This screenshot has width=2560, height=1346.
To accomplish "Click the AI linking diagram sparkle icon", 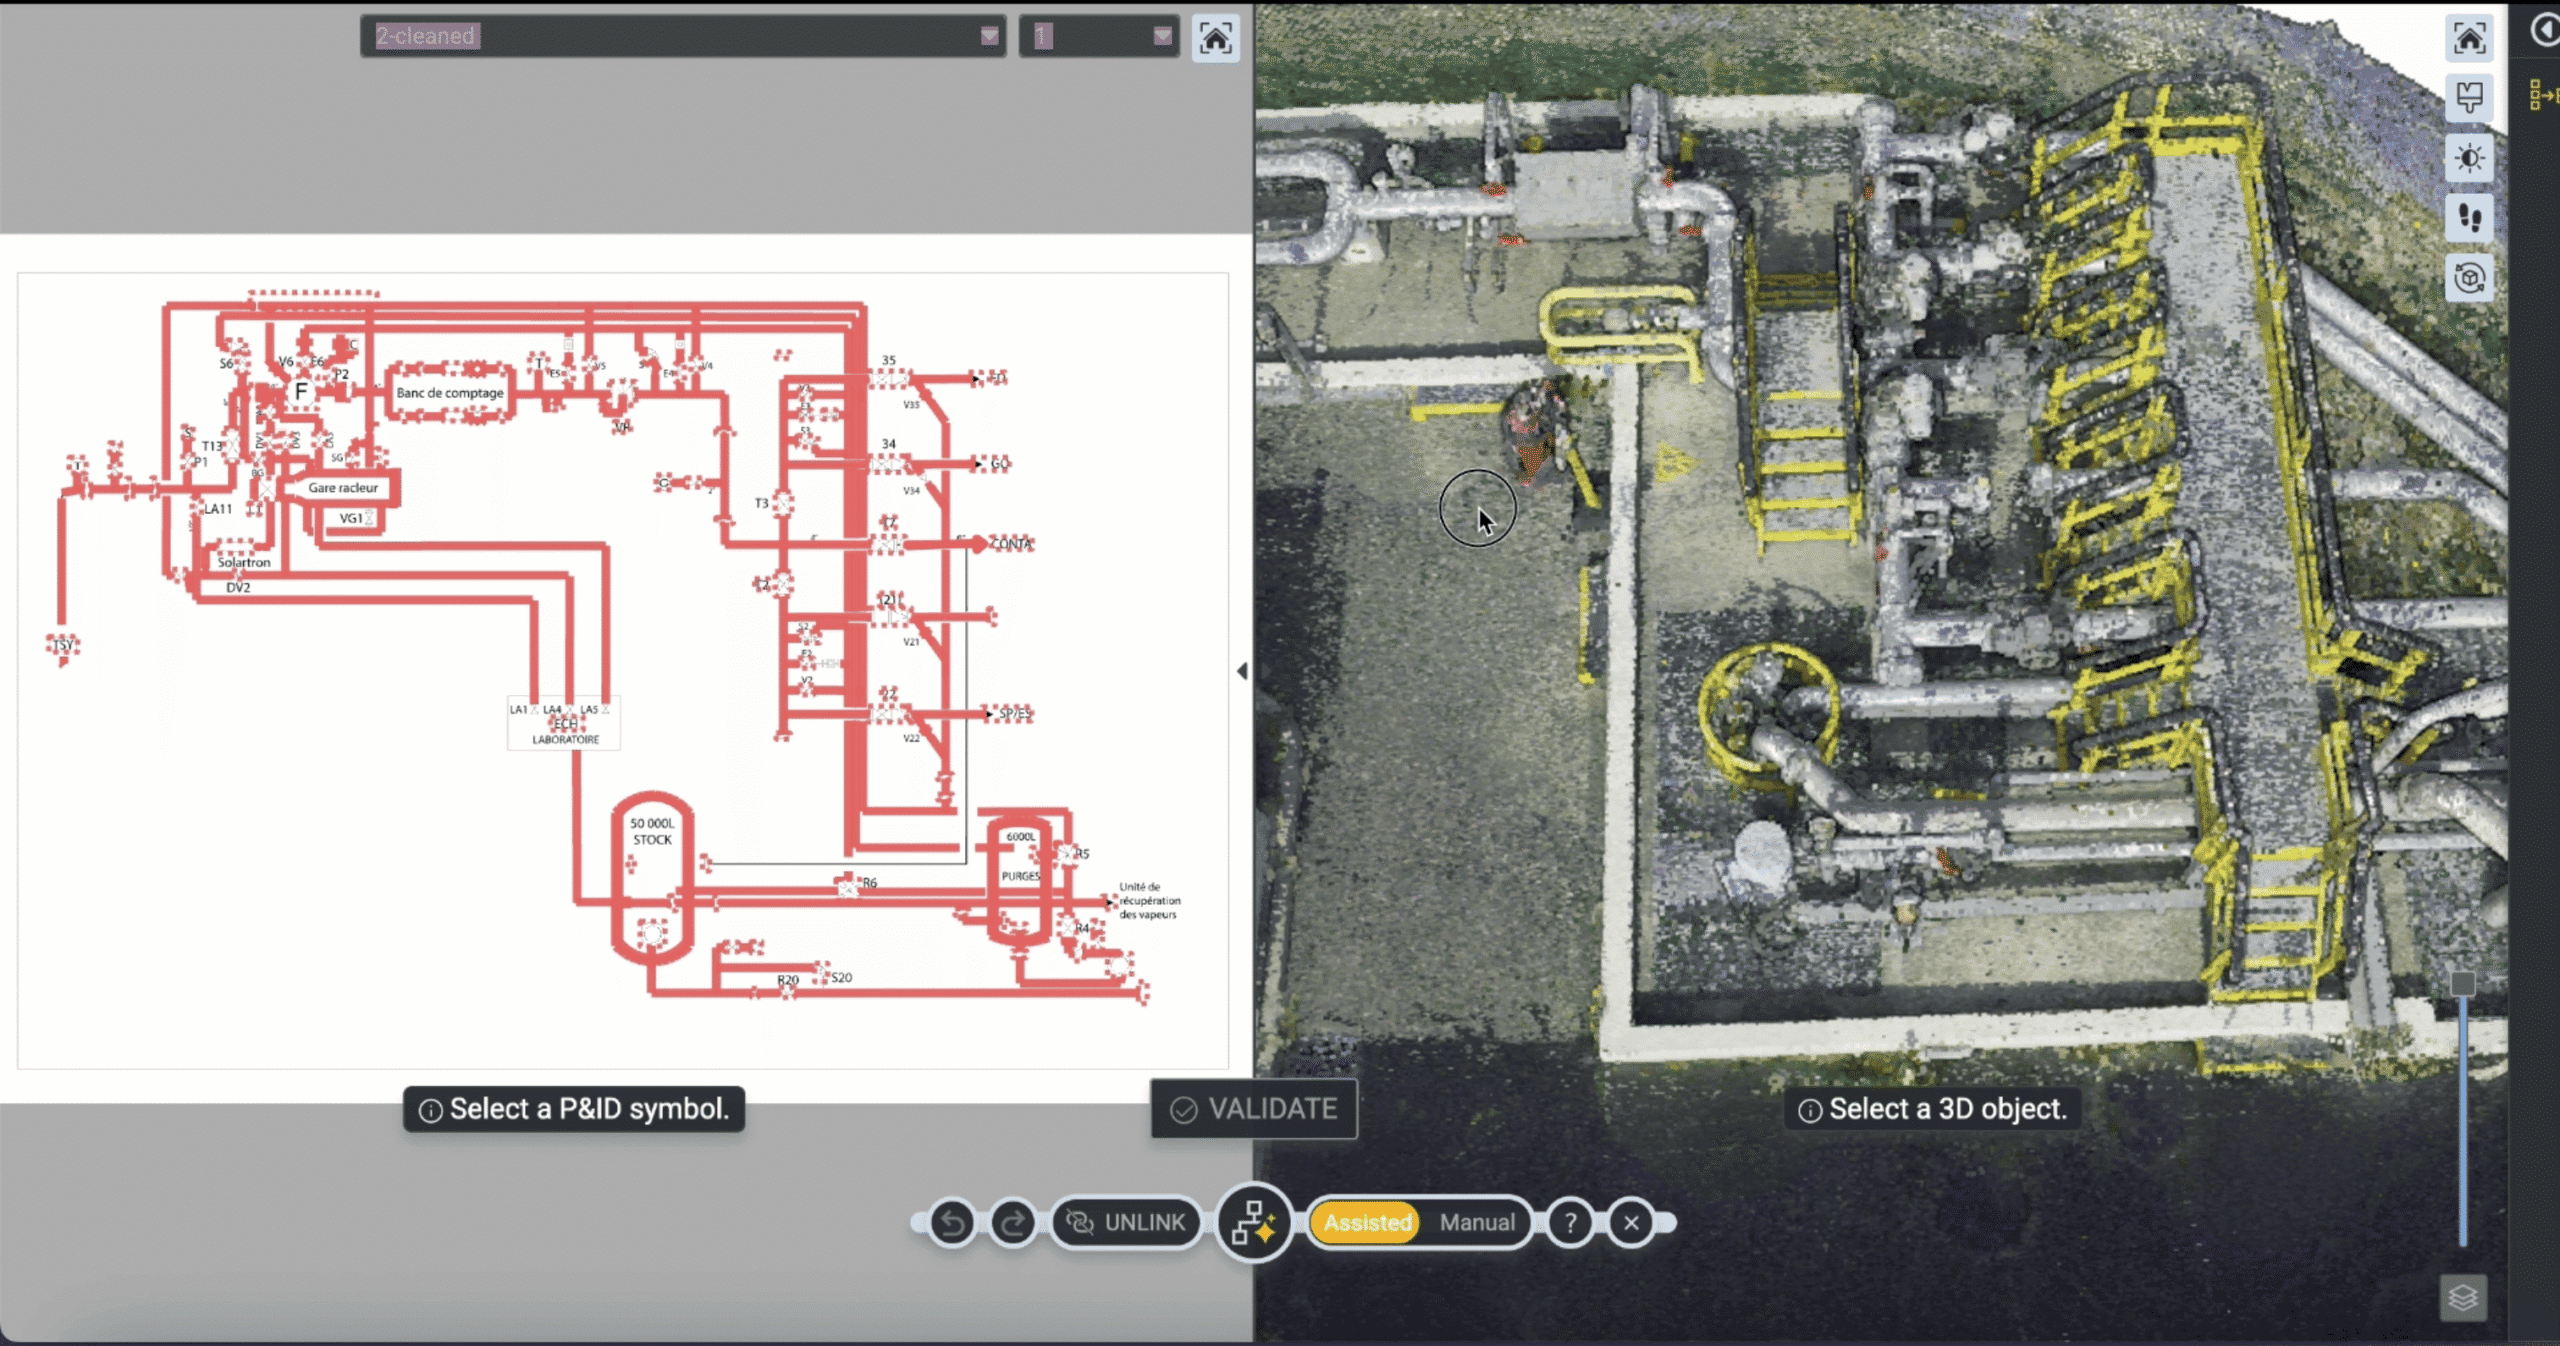I will point(1253,1223).
